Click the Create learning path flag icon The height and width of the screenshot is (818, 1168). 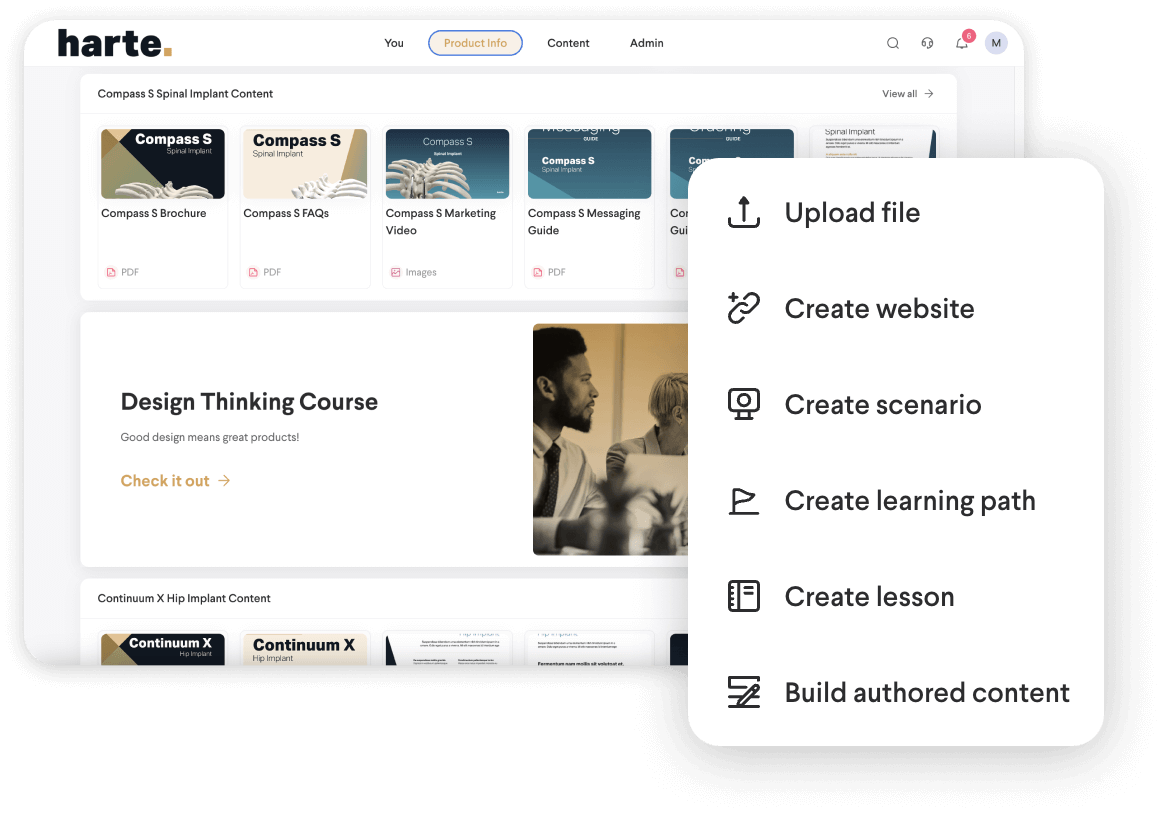743,501
